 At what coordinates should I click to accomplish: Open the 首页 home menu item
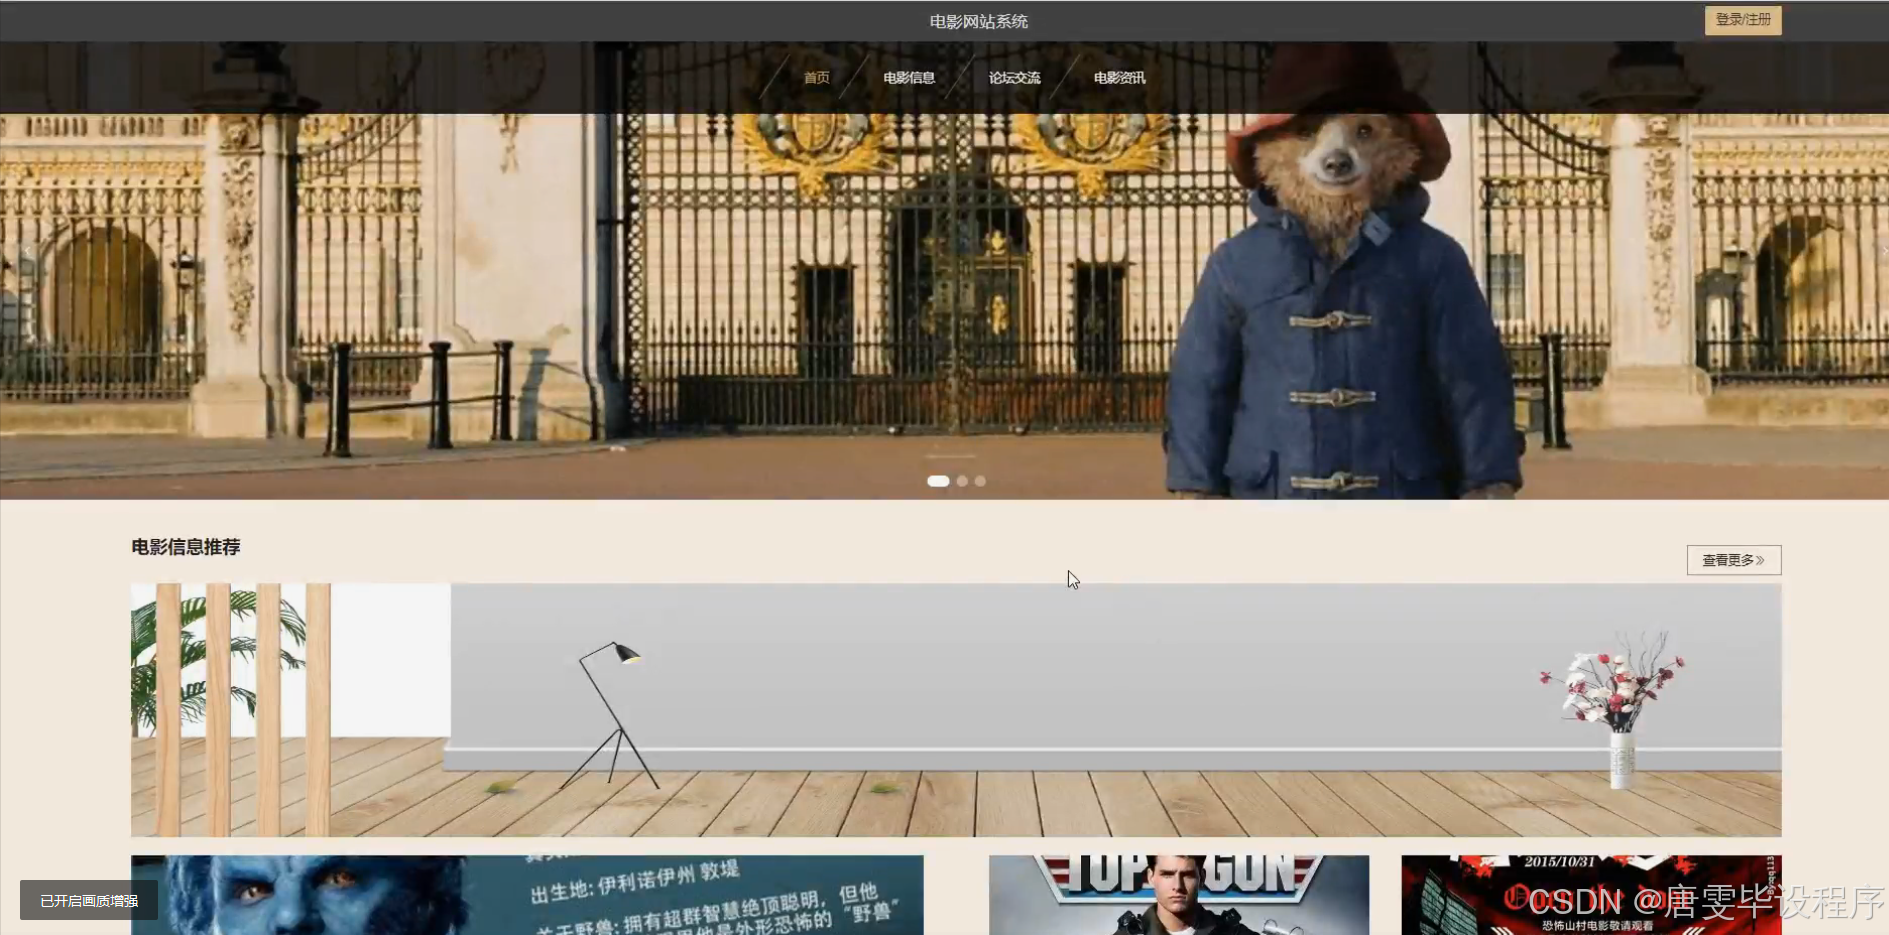pos(817,78)
